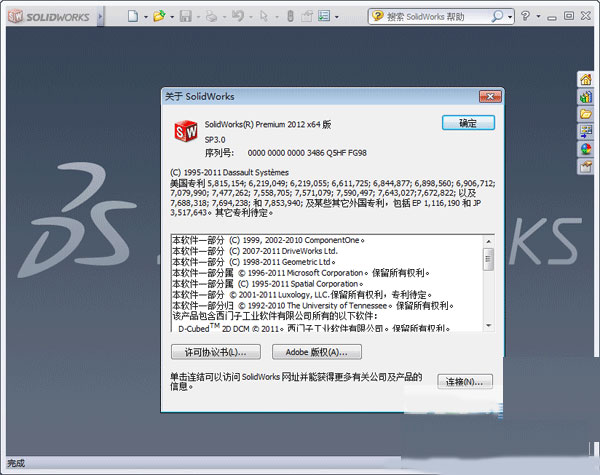Screen dimensions: 600x475
Task: Open the Custom Properties task pane tab
Action: pos(585,166)
